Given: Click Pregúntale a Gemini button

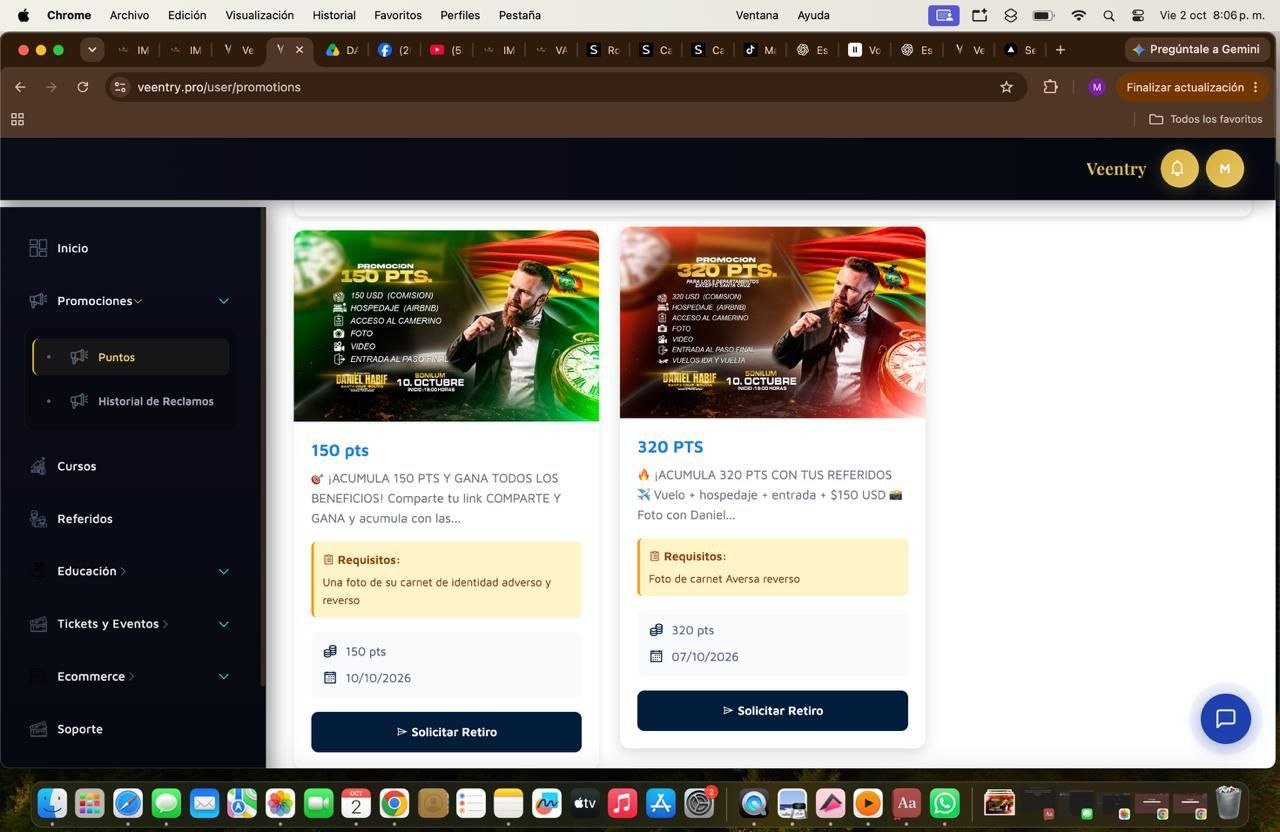Looking at the screenshot, I should (1196, 49).
